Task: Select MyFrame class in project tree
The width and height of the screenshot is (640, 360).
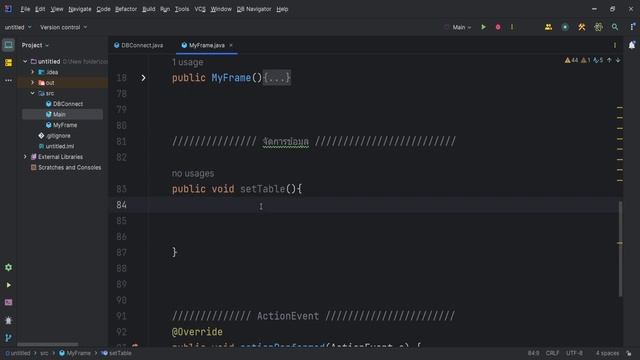Action: [61, 125]
